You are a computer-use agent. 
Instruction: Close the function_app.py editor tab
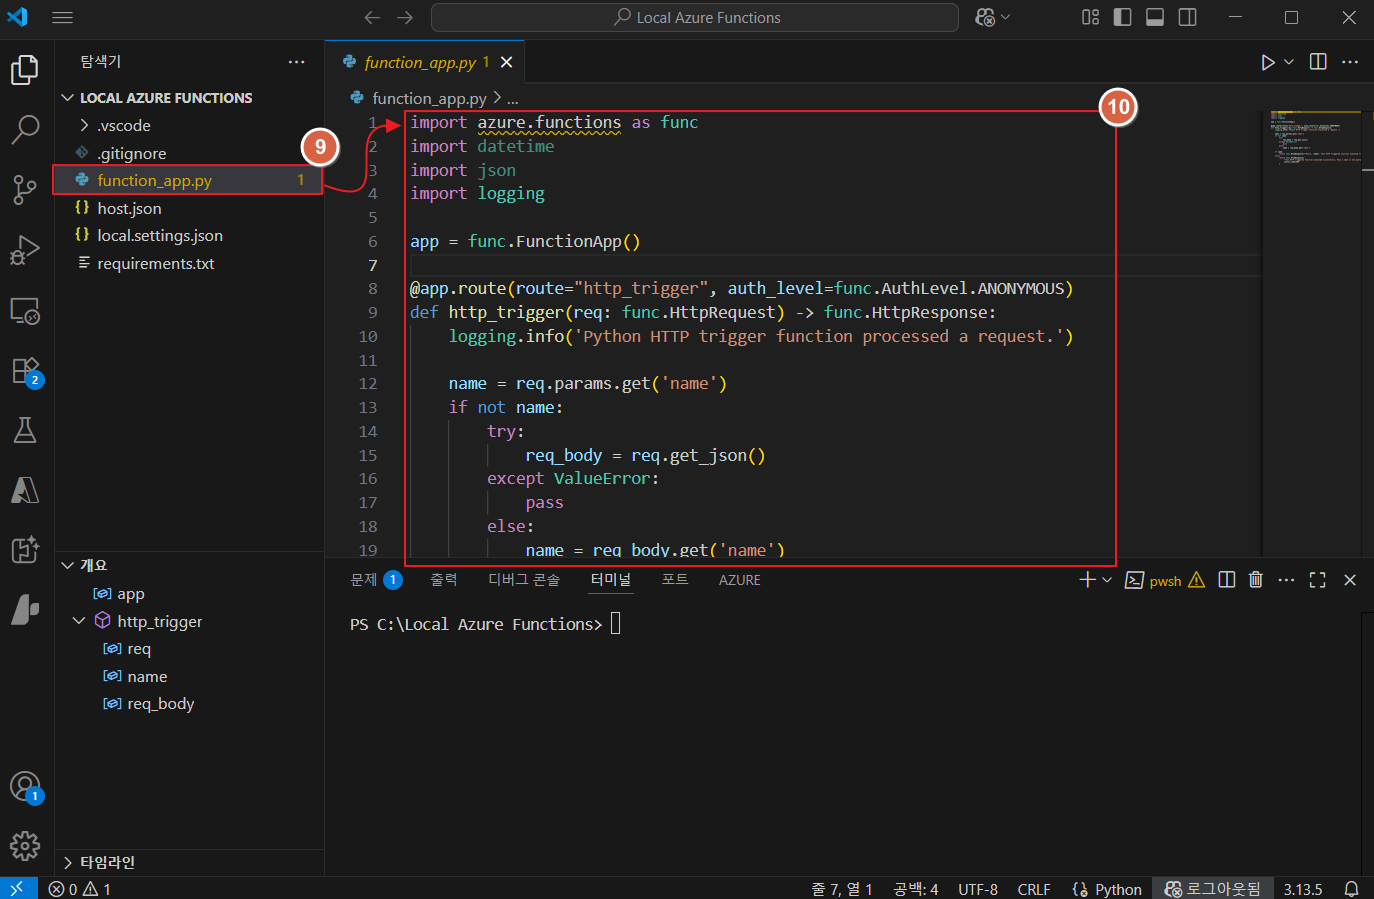[507, 62]
